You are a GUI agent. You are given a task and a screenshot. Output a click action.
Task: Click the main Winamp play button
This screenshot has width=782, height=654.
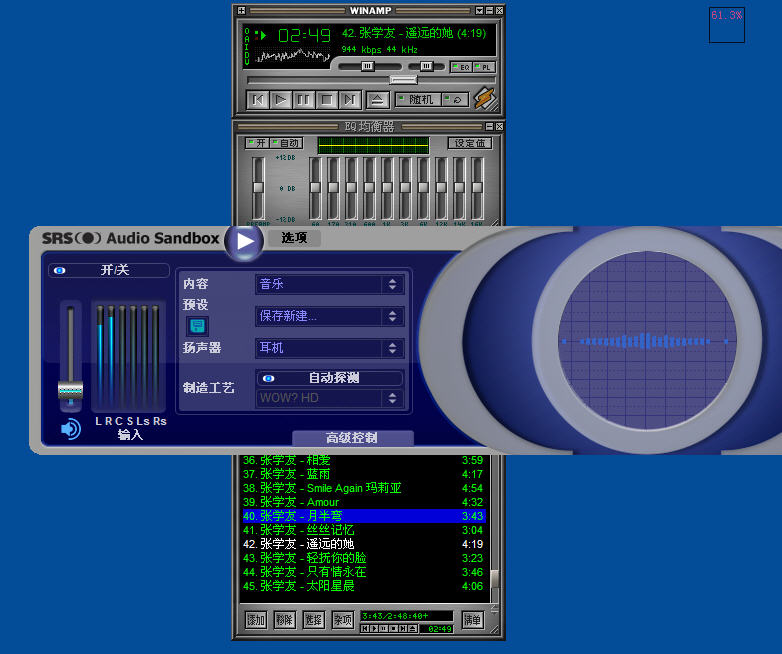pos(281,100)
